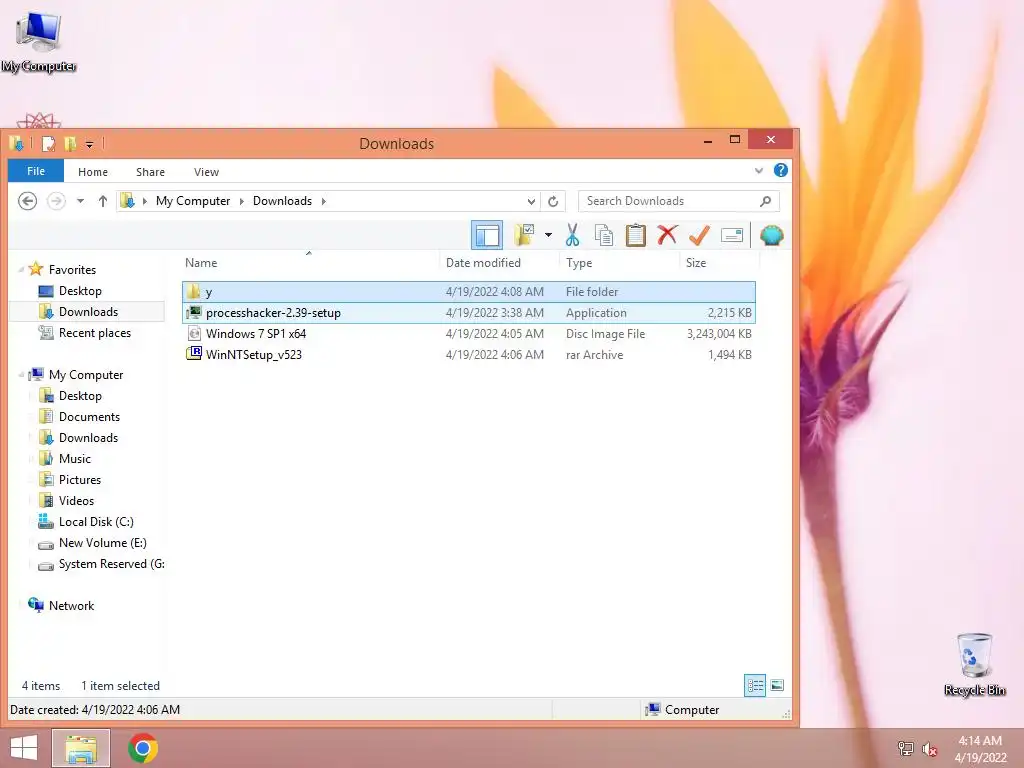Viewport: 1024px width, 768px height.
Task: Switch to the Share ribbon tab
Action: tap(150, 172)
